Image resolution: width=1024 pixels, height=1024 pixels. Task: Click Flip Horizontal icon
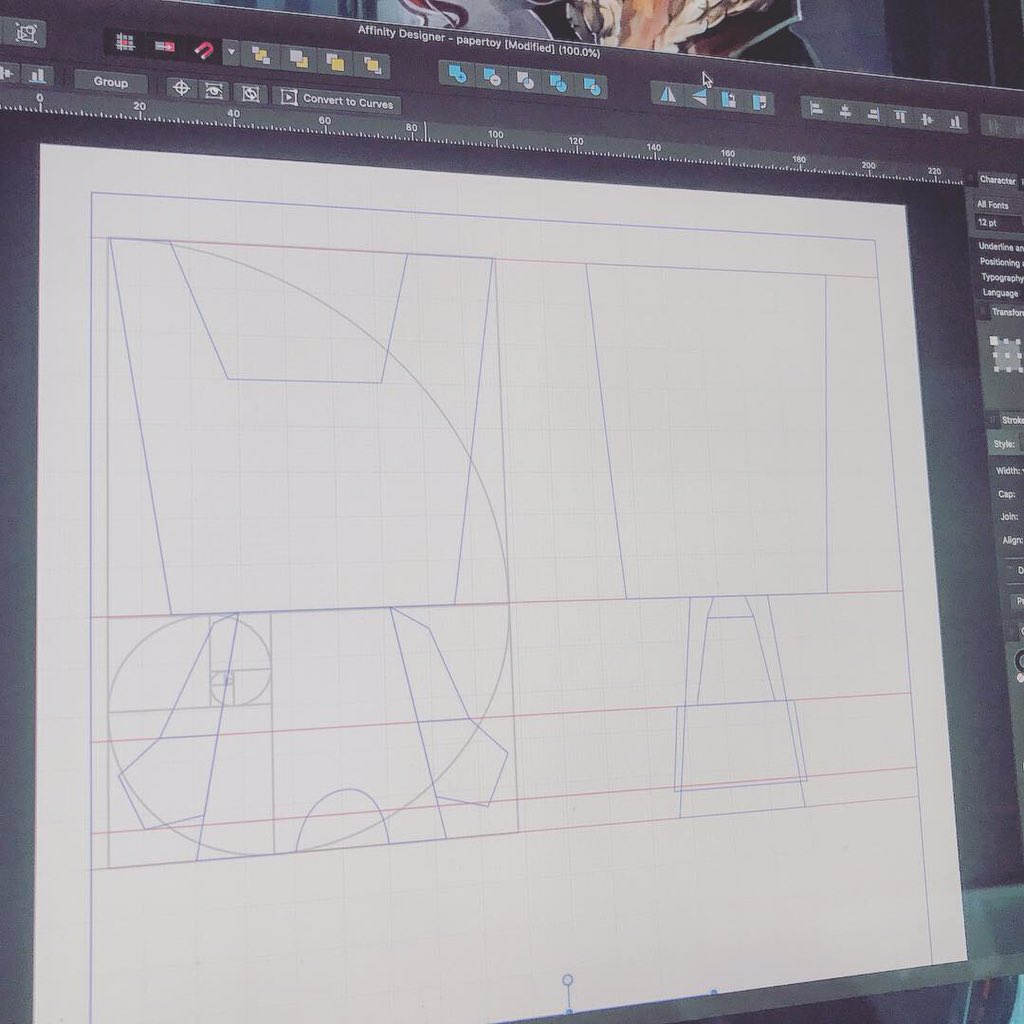pos(667,95)
